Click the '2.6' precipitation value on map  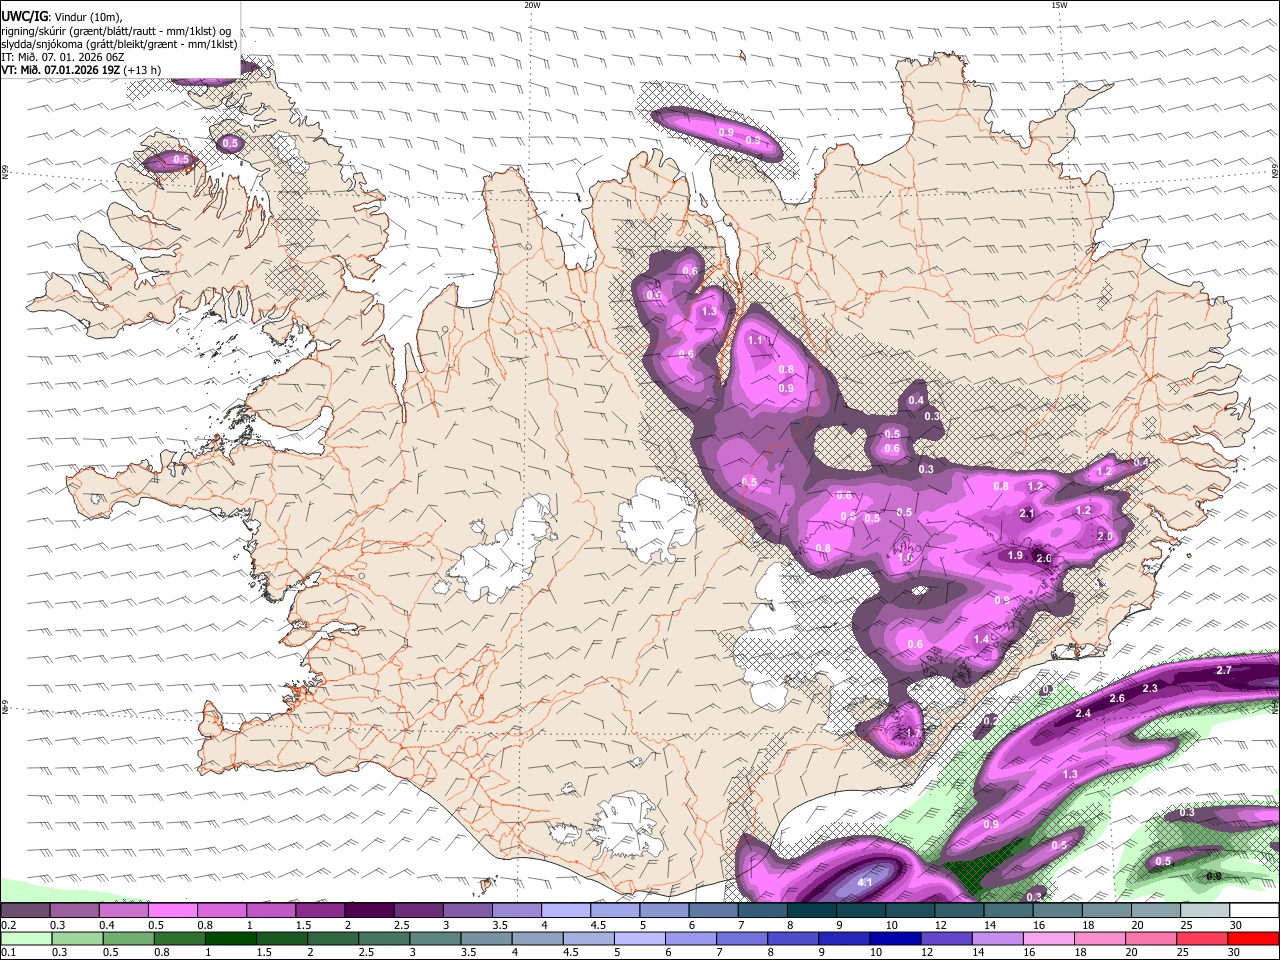pos(1118,698)
